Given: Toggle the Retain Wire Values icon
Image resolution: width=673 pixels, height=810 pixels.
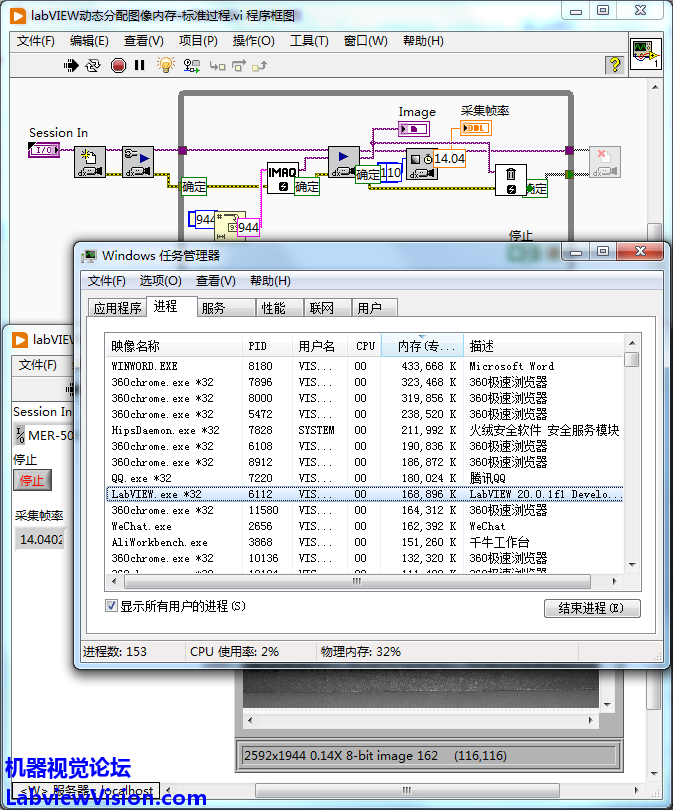Looking at the screenshot, I should pyautogui.click(x=192, y=66).
